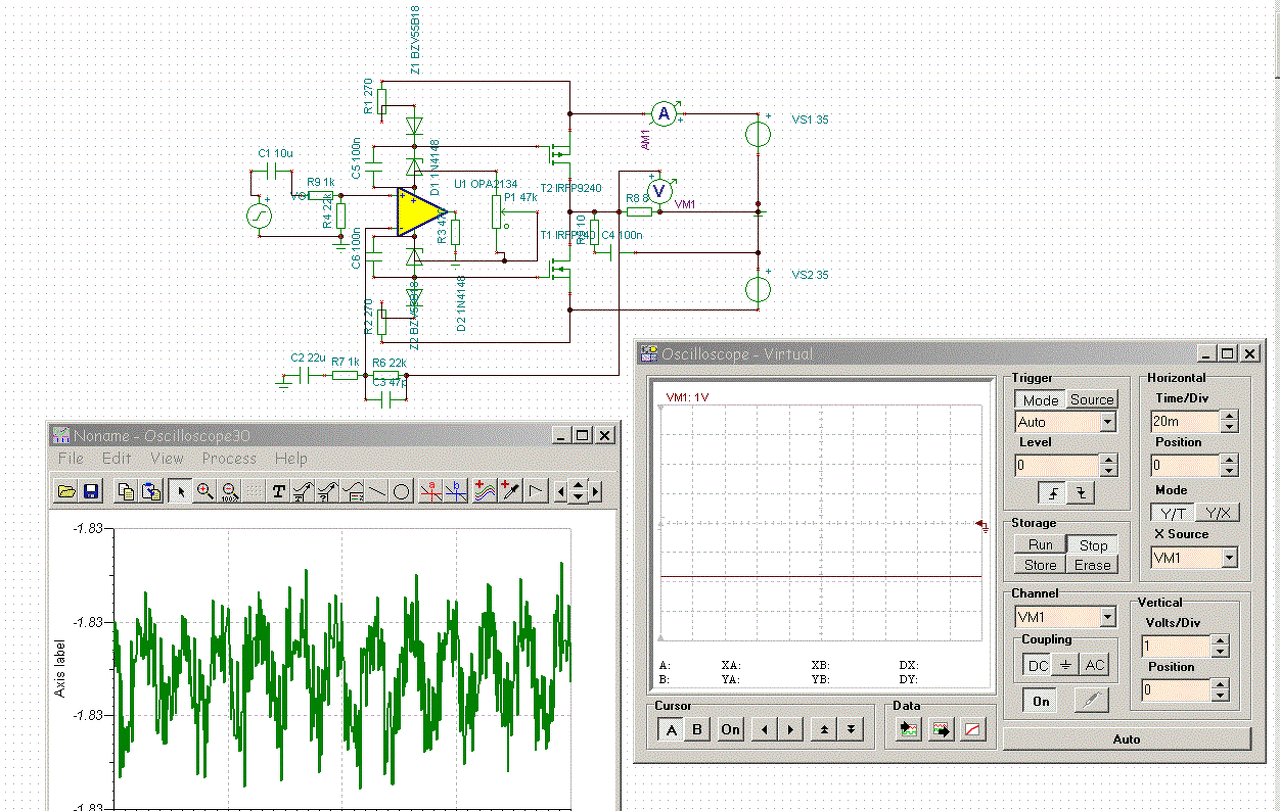
Task: Open X Source VM1 dropdown
Action: (x=1231, y=557)
